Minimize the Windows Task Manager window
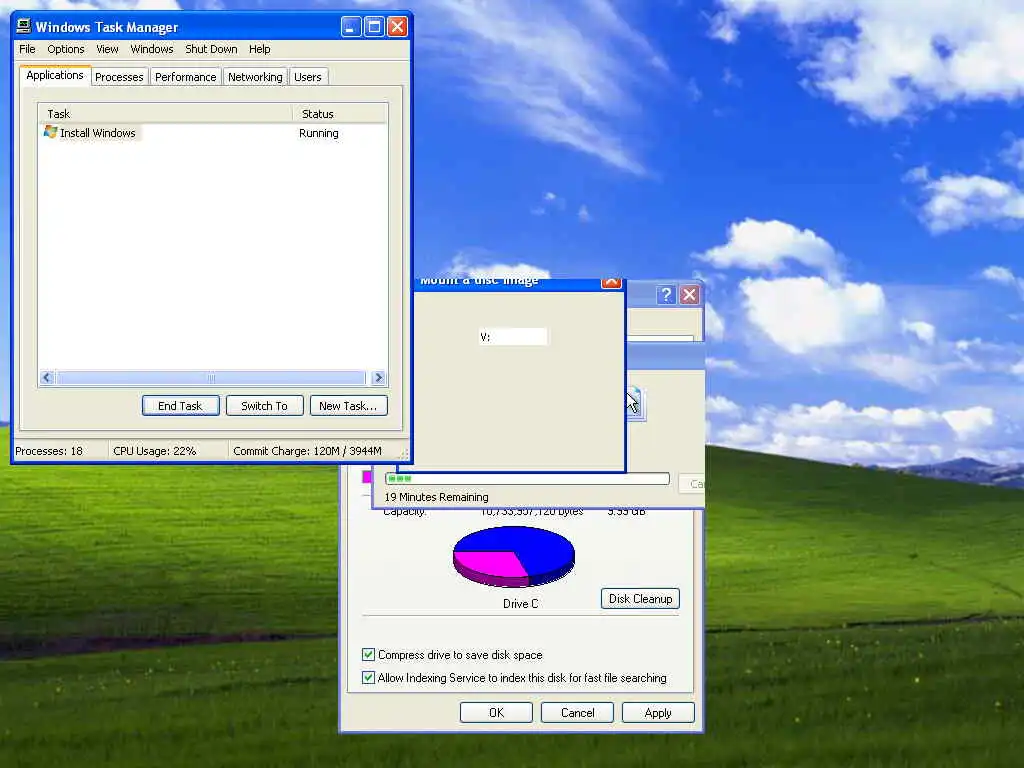This screenshot has height=768, width=1024. pyautogui.click(x=351, y=27)
